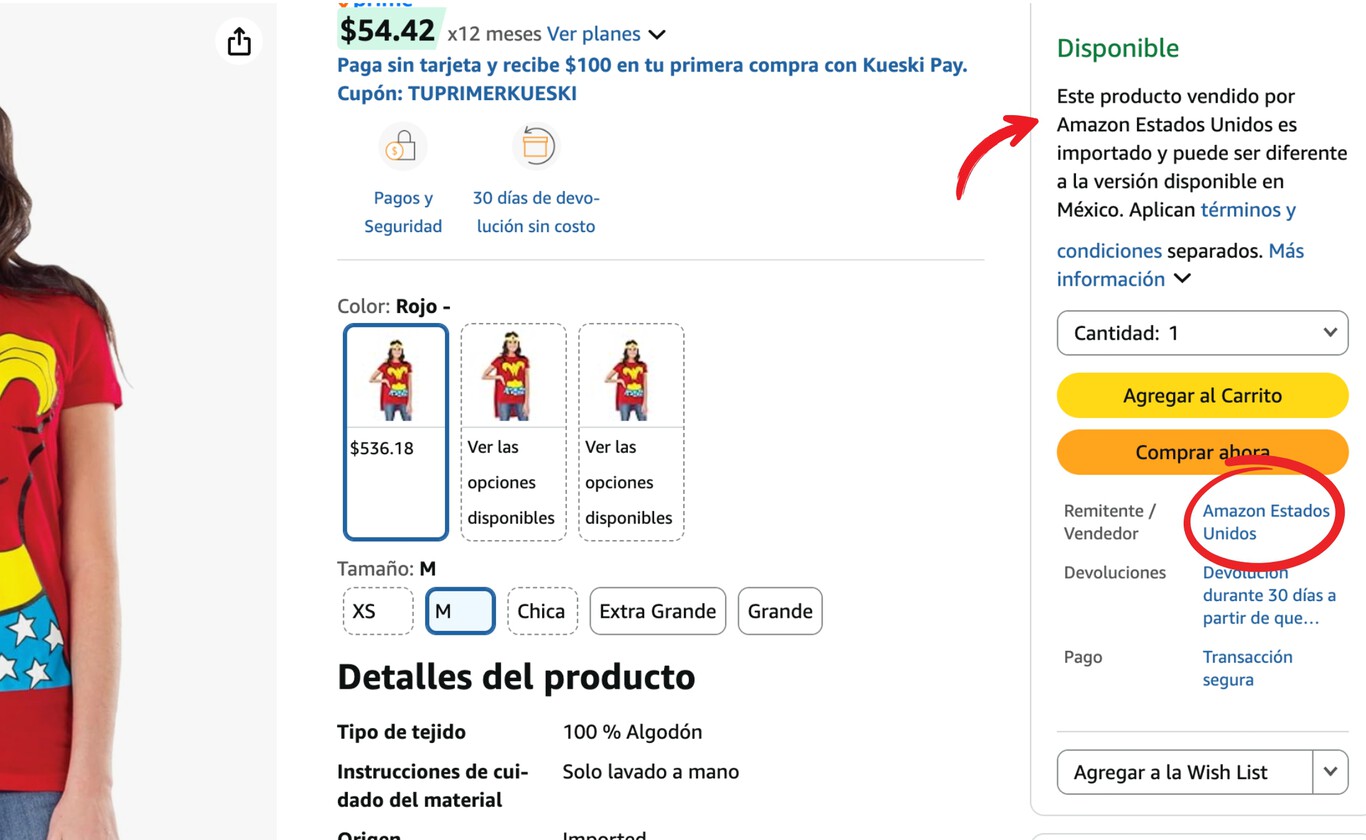Open the share icon on the product image

coord(238,41)
